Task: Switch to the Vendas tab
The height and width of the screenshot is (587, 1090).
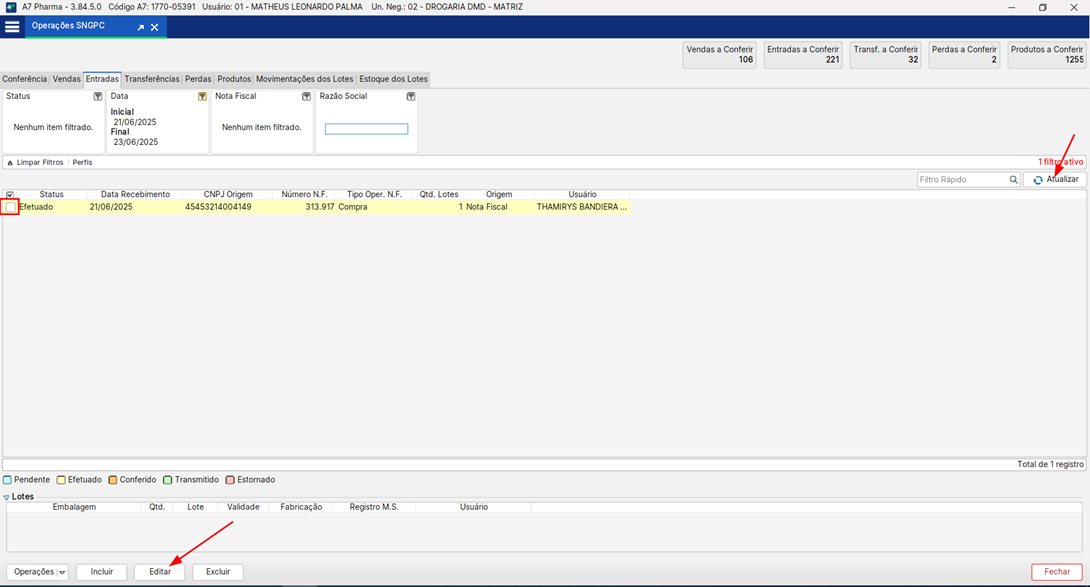Action: [66, 79]
